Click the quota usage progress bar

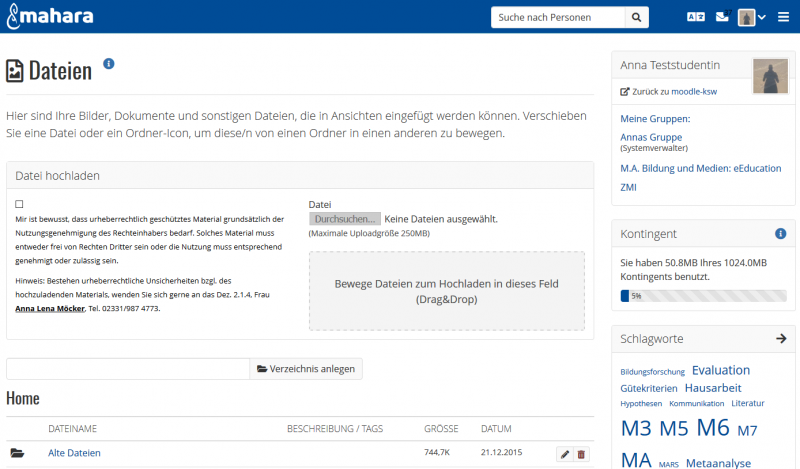point(704,296)
